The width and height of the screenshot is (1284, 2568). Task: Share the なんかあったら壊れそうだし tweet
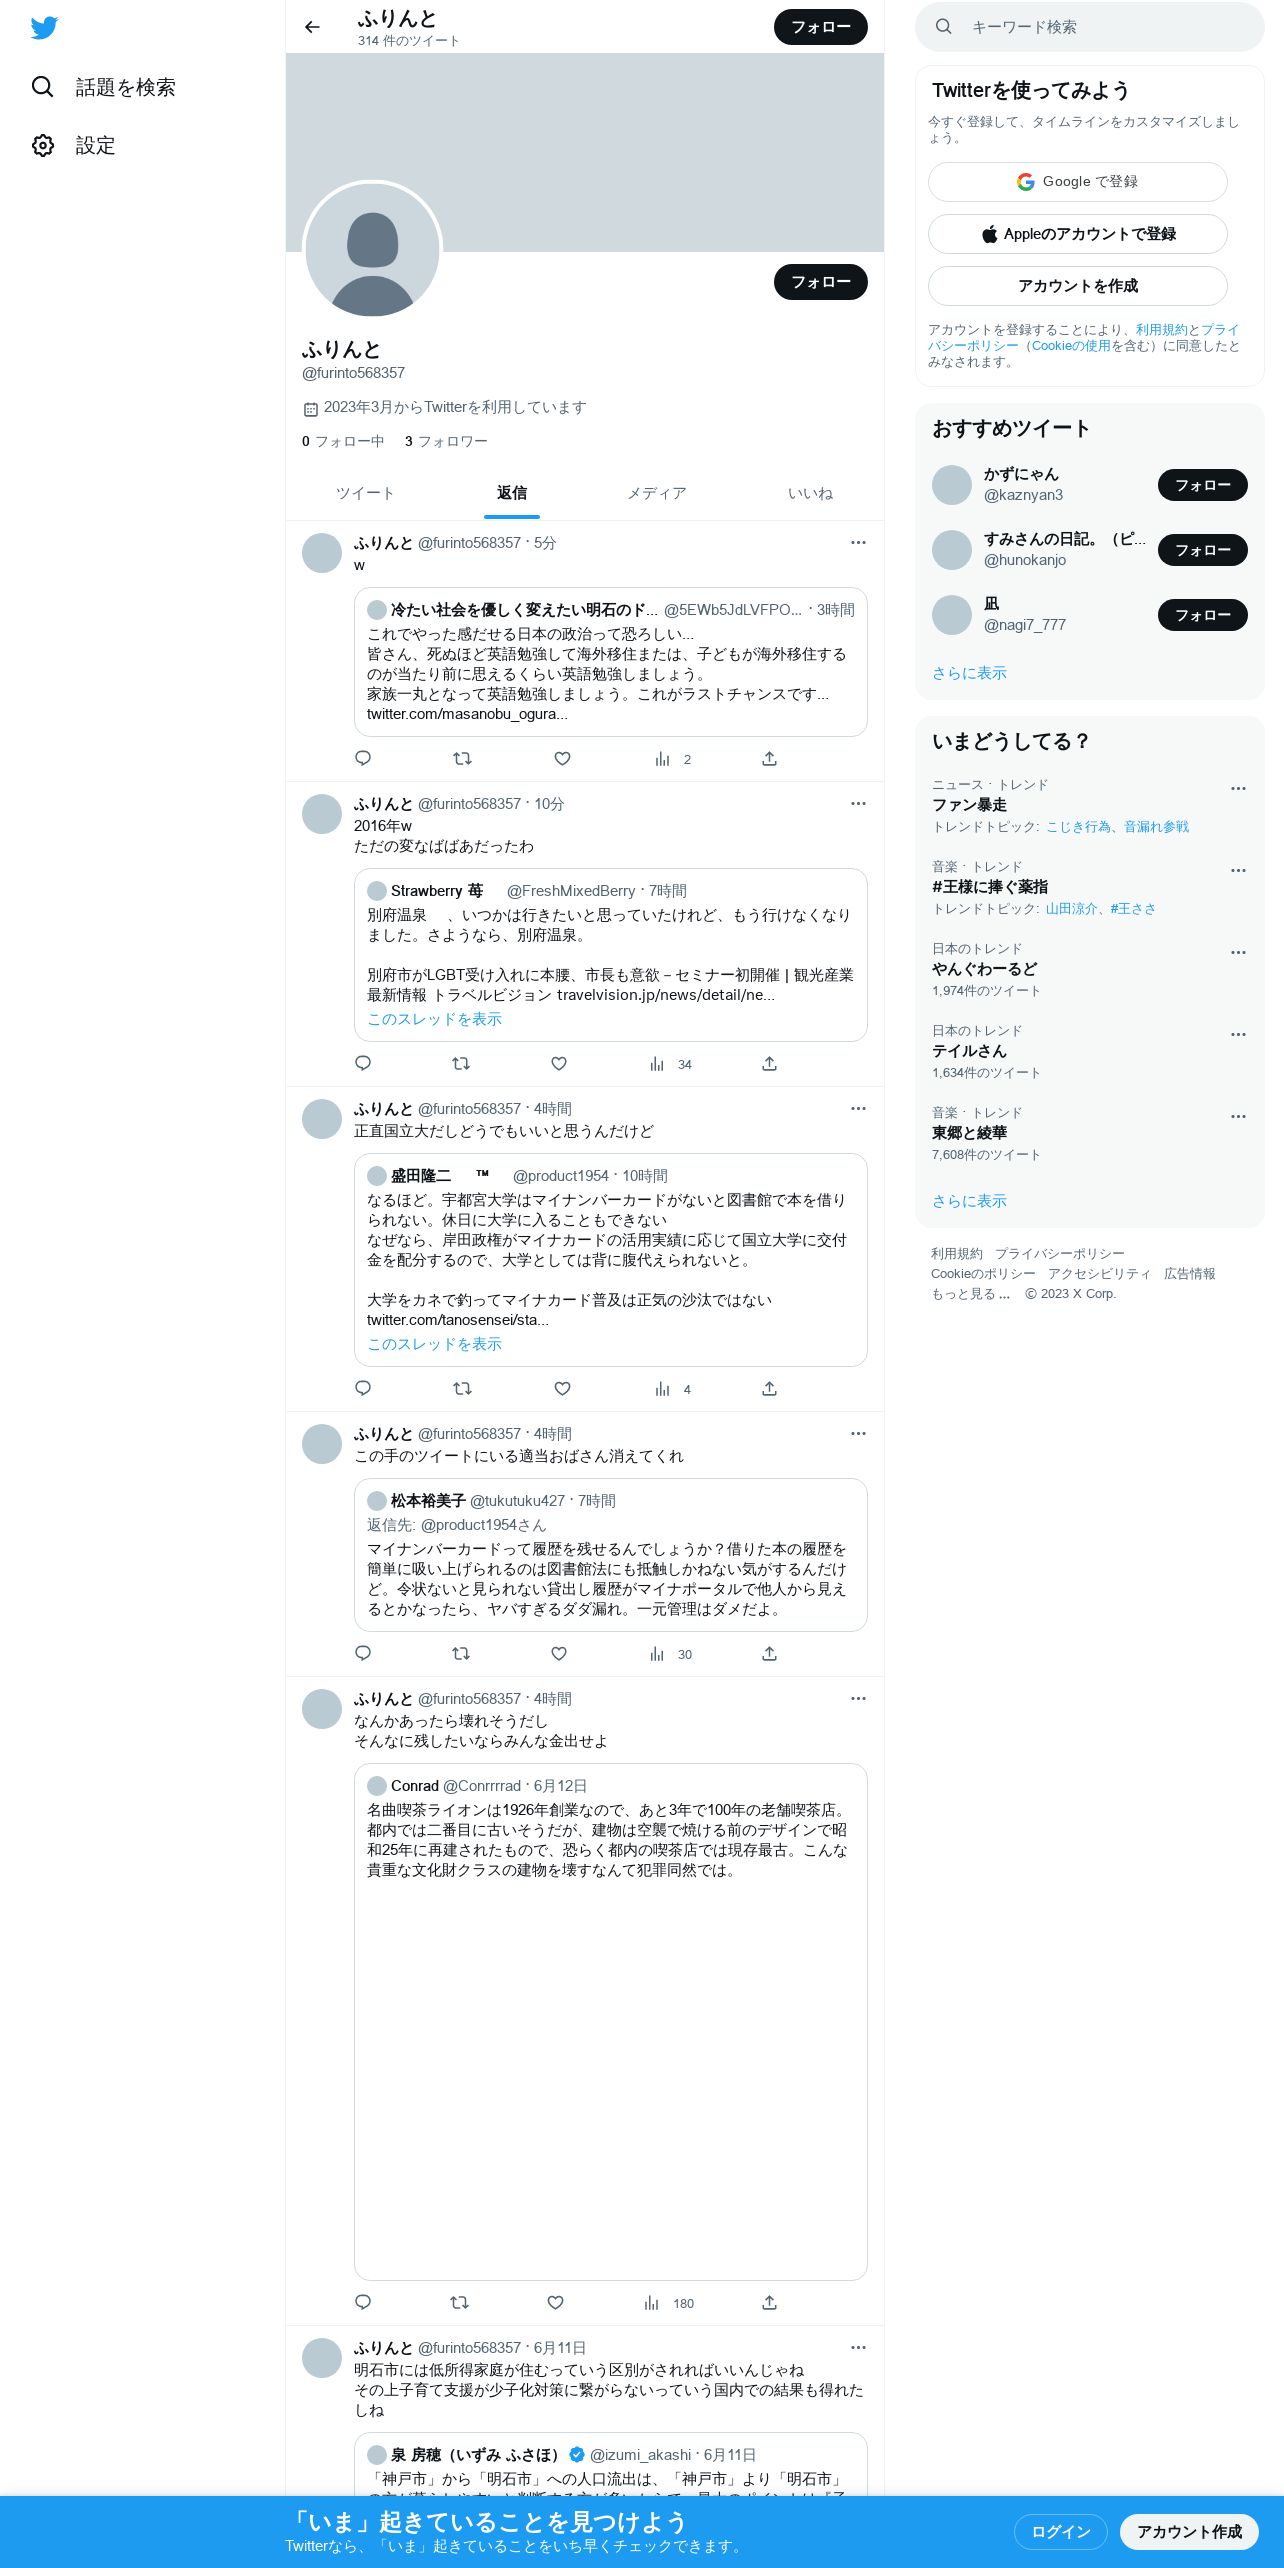769,2303
